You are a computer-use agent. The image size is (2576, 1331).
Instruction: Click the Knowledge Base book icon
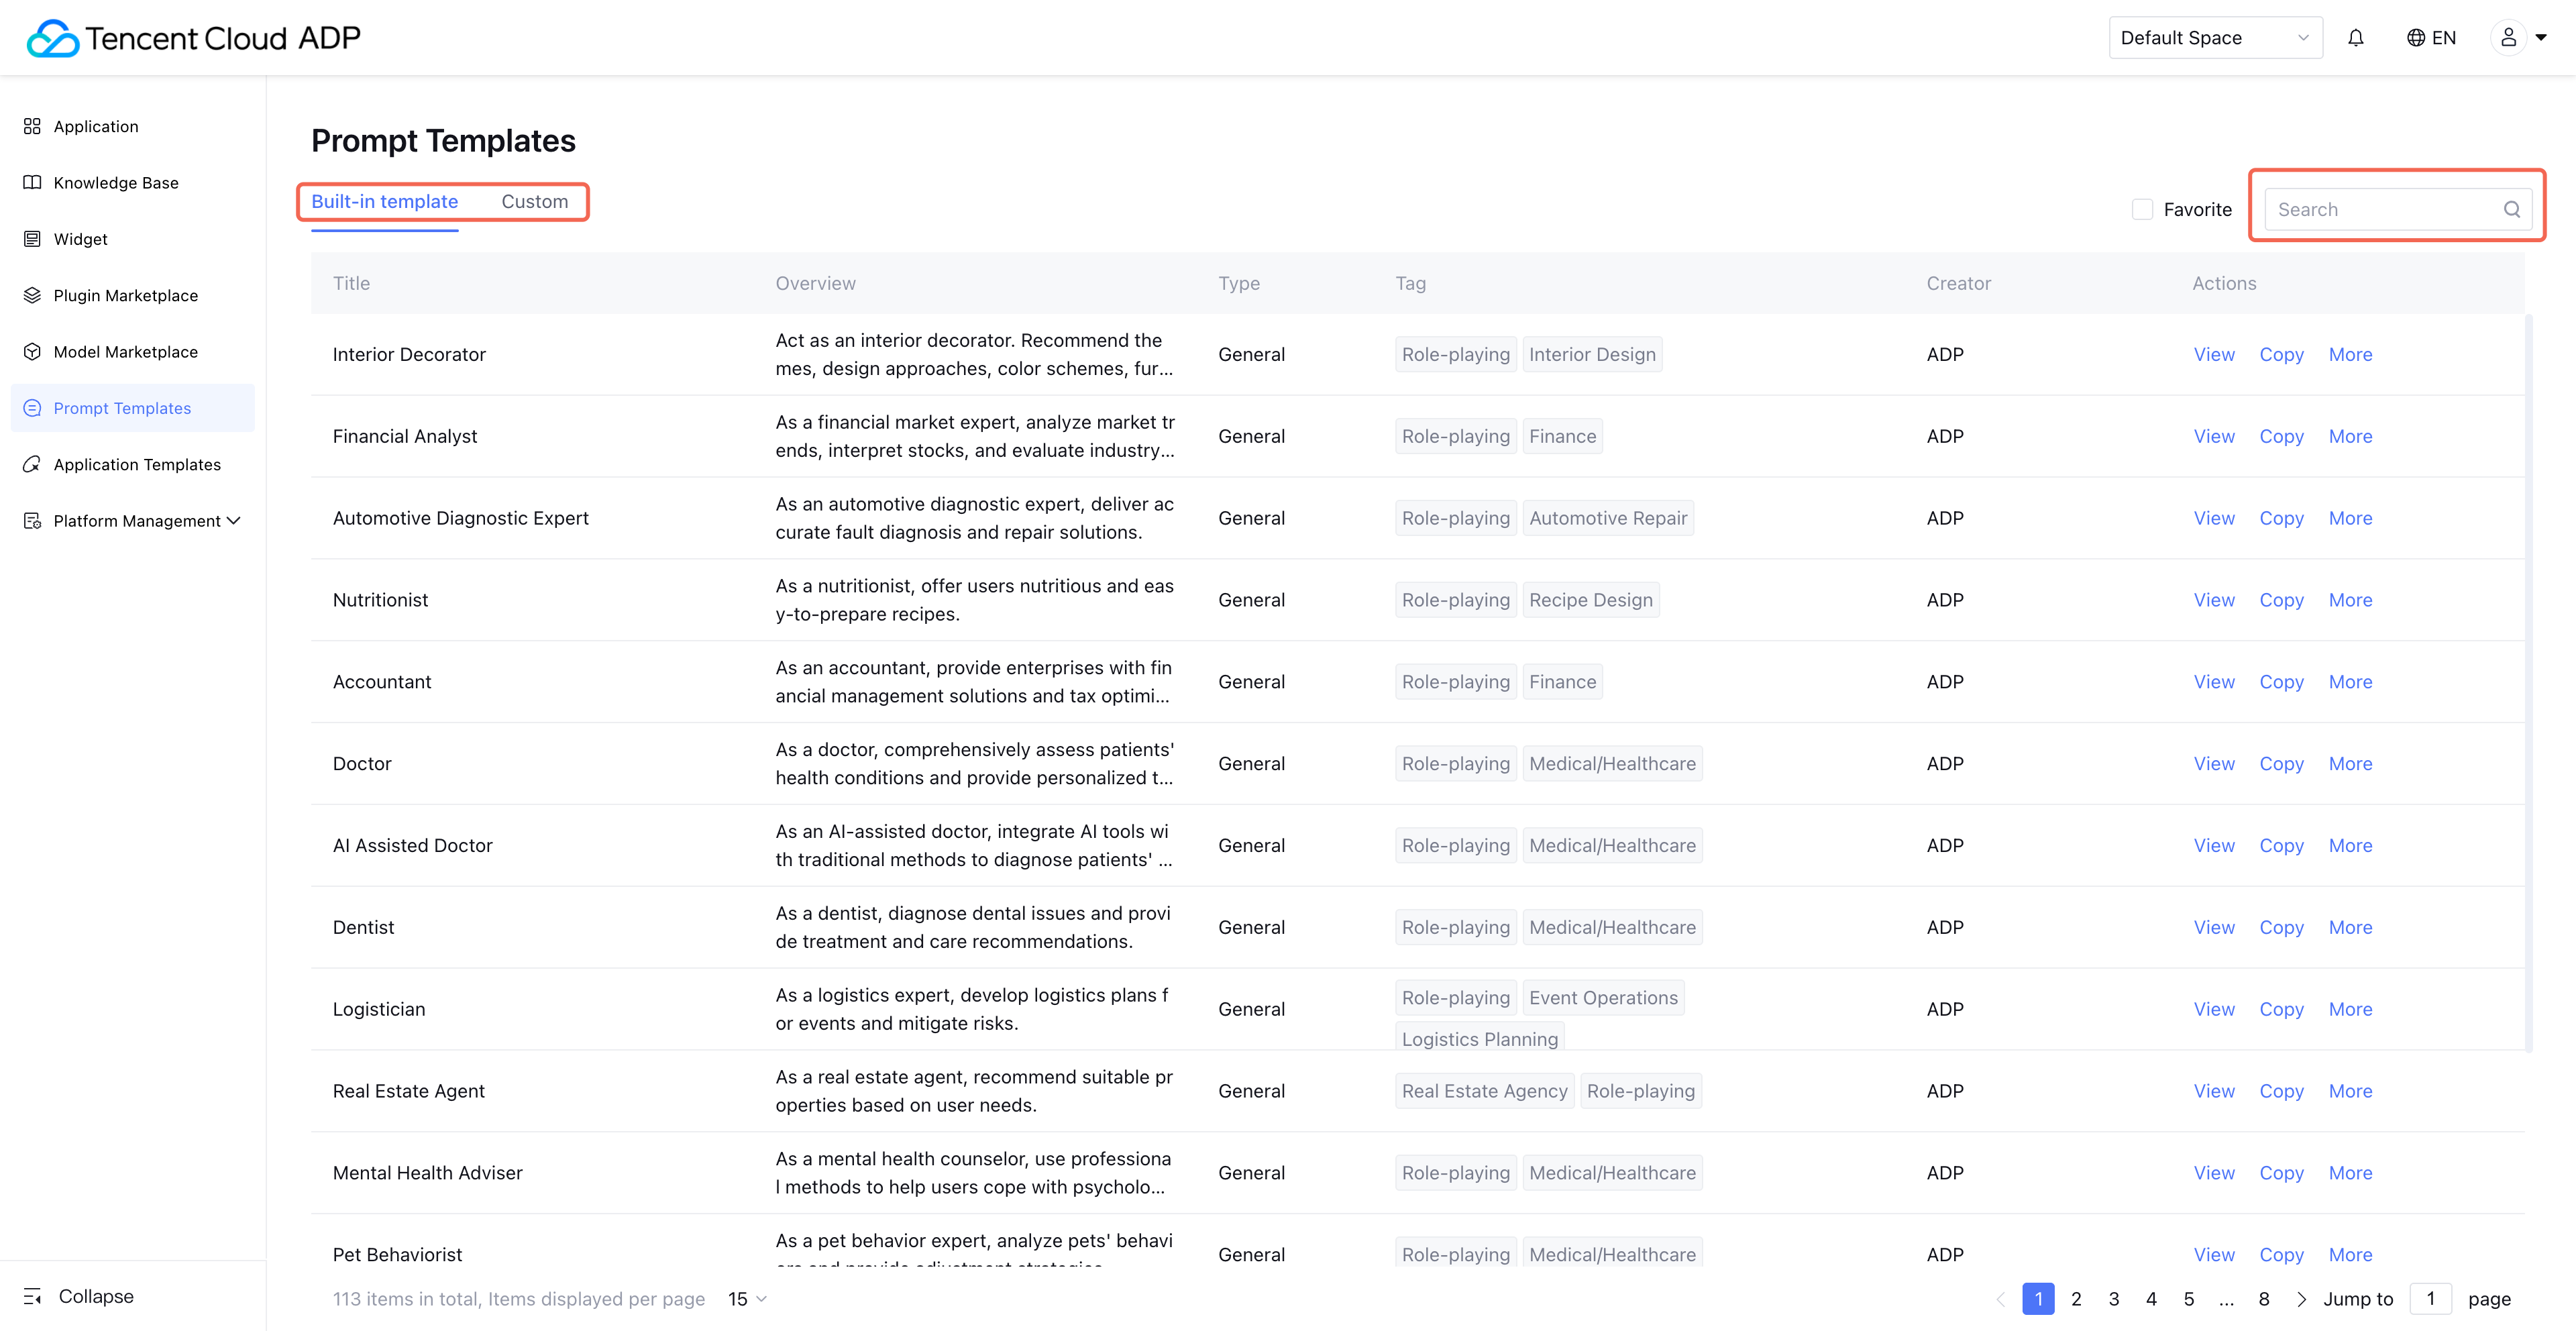(x=32, y=182)
